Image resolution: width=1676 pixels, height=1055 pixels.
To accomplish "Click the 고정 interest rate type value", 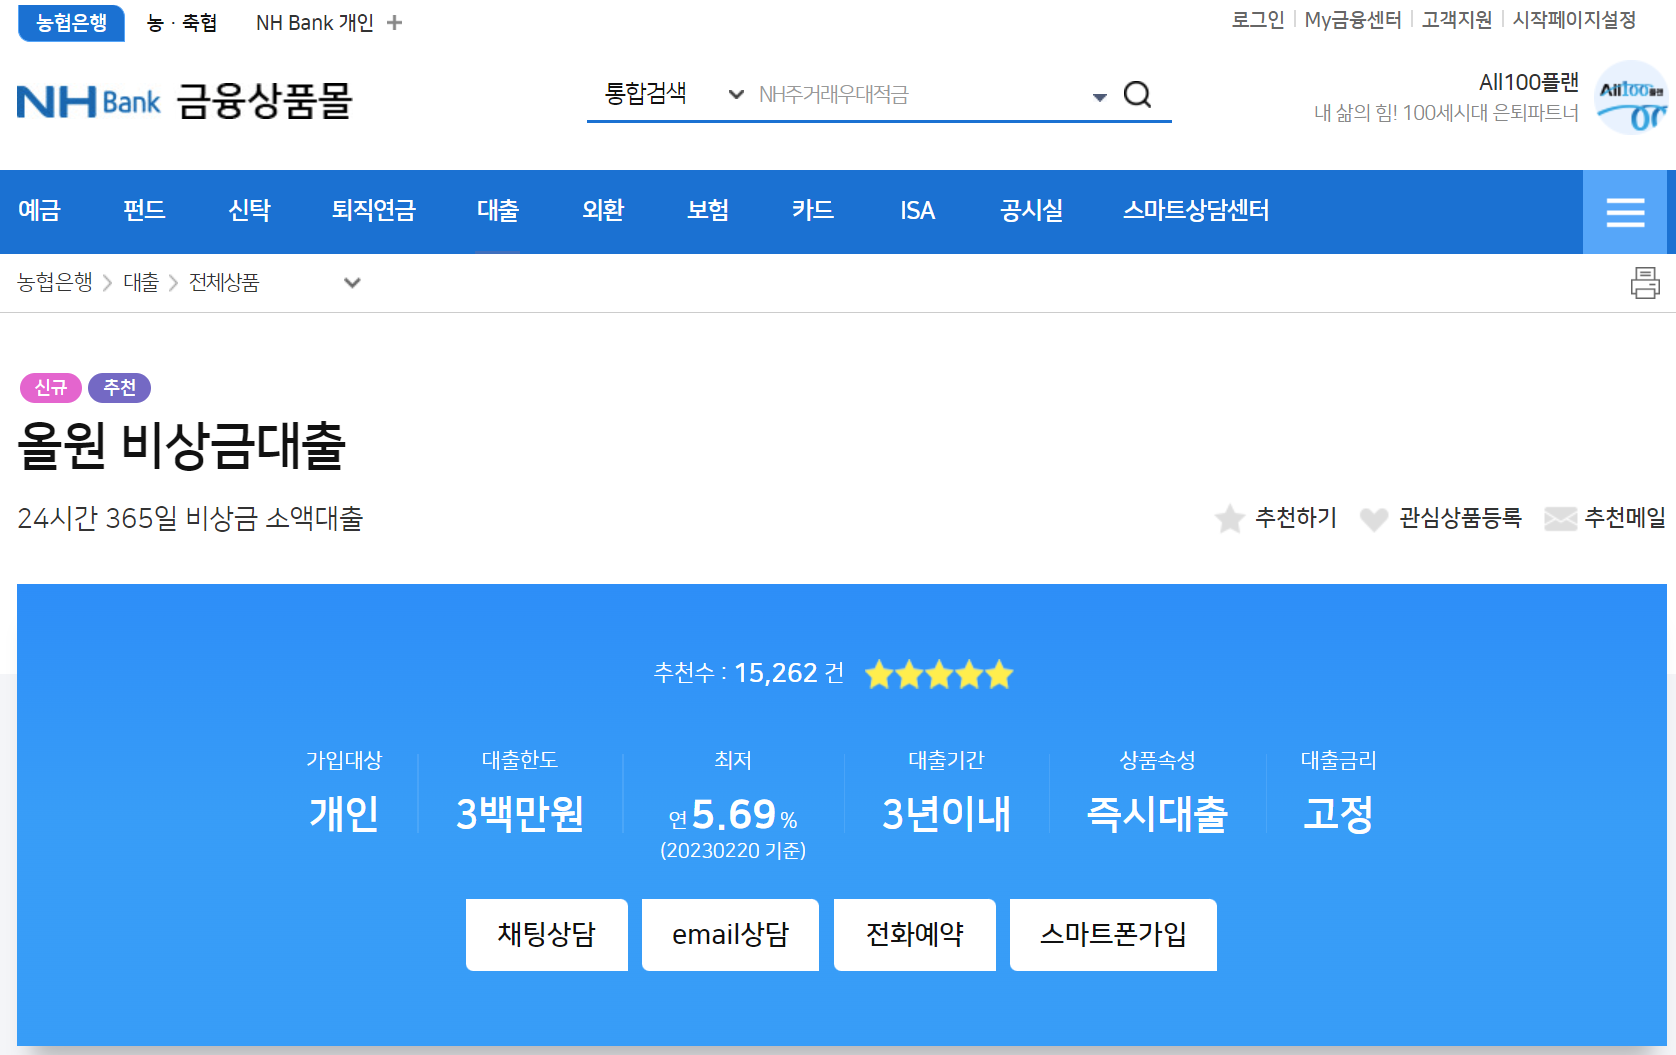I will coord(1338,814).
